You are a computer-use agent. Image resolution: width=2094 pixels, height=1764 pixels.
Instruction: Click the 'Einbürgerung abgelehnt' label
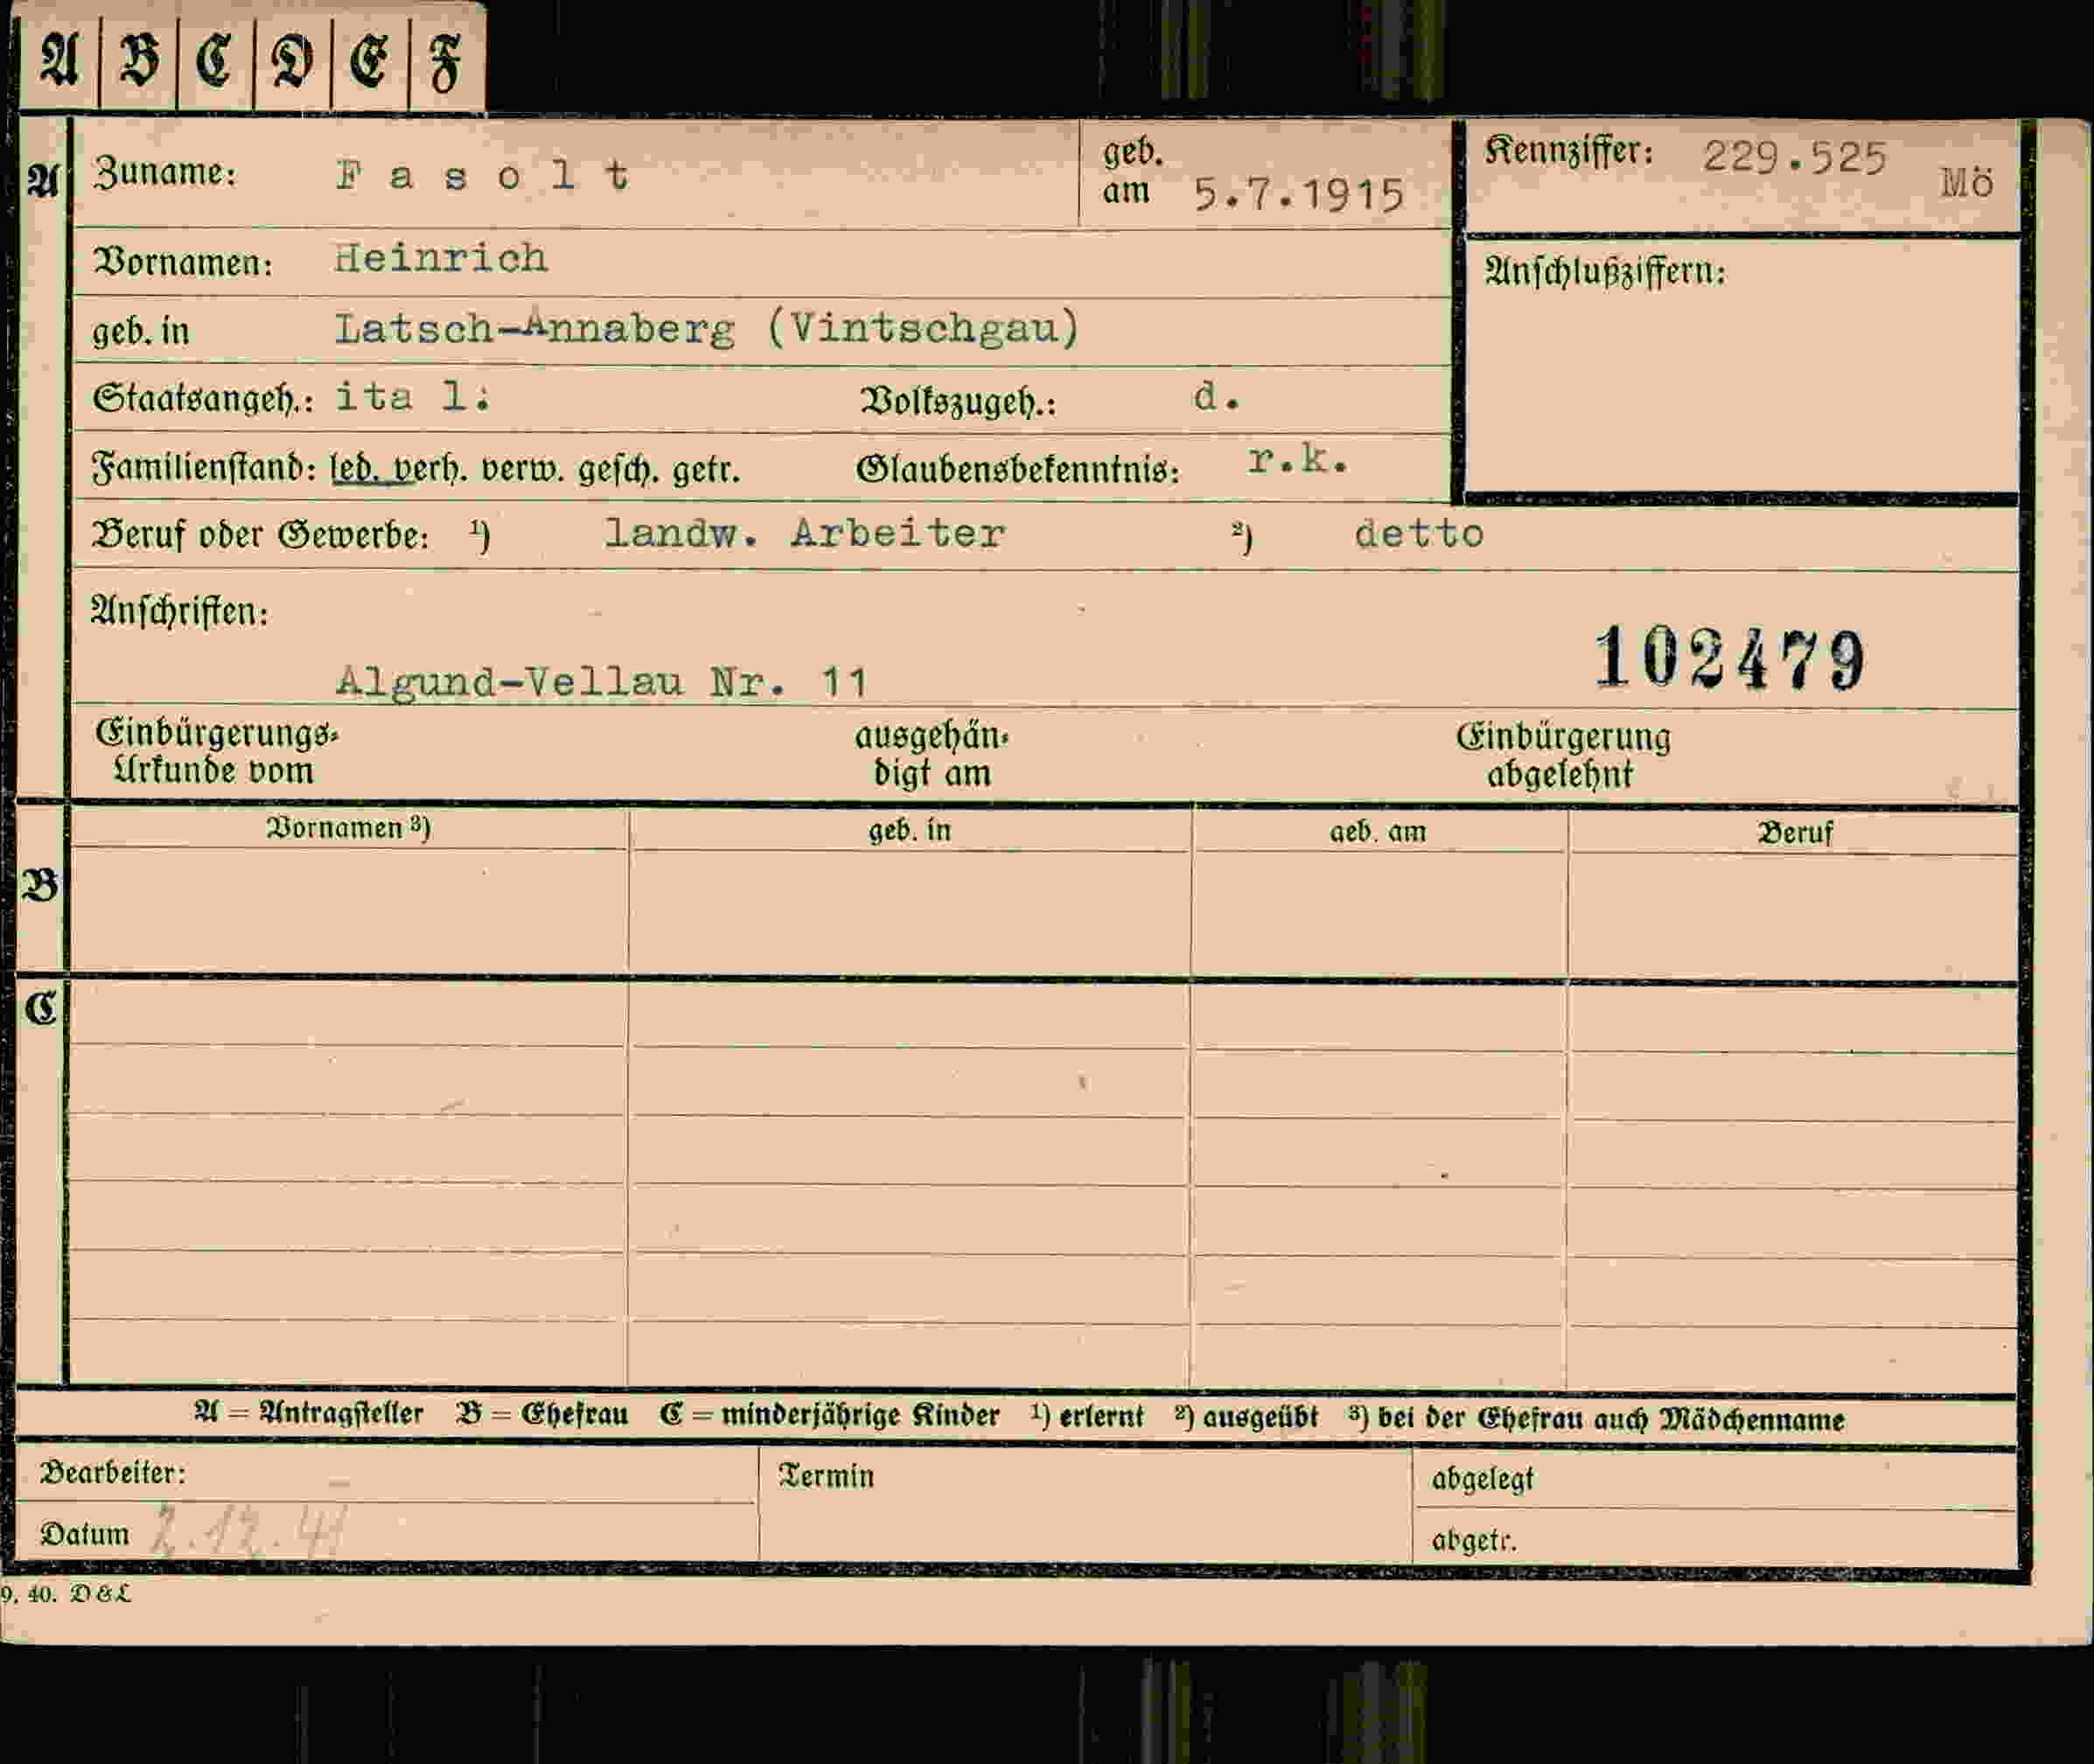pyautogui.click(x=1563, y=756)
